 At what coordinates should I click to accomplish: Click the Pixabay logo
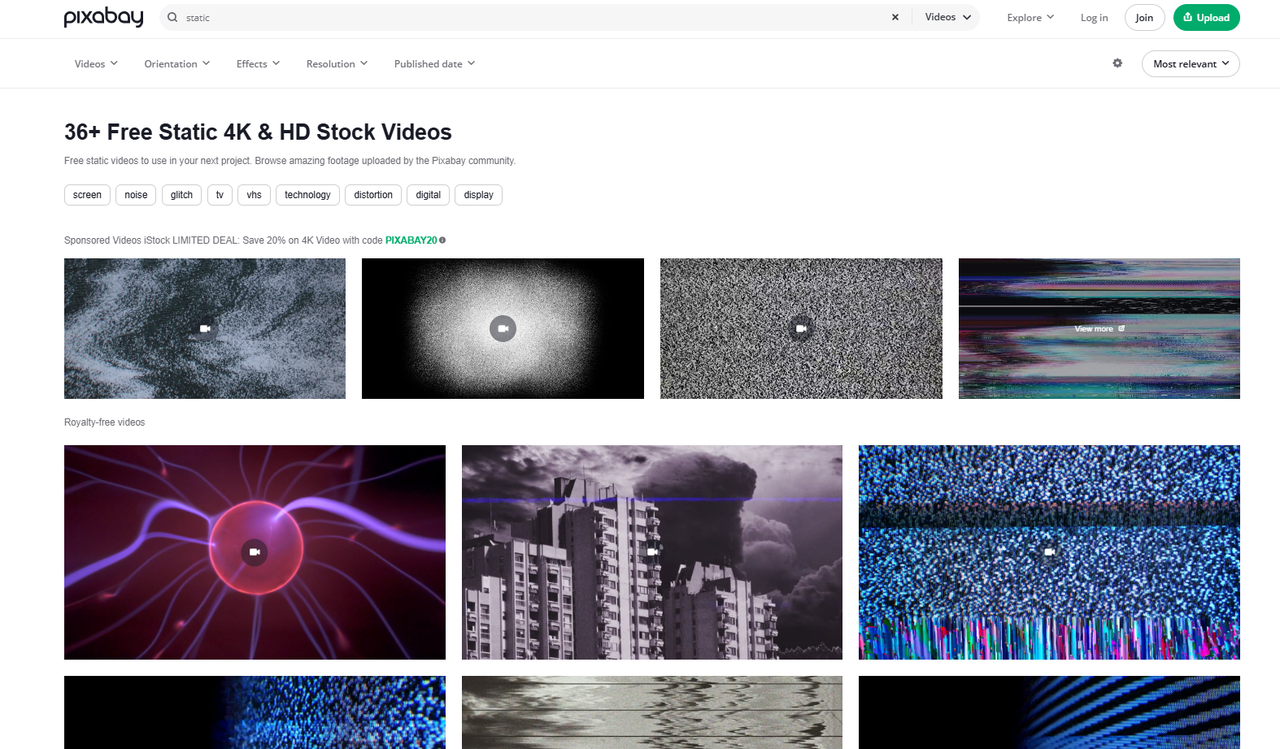pos(103,17)
